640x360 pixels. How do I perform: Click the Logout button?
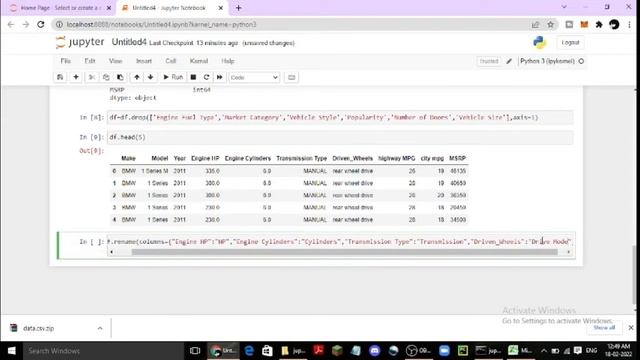tap(570, 42)
